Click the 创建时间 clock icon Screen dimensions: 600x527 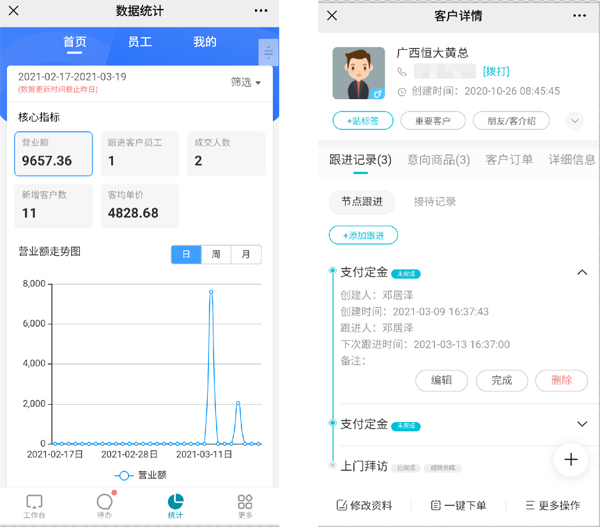point(402,92)
